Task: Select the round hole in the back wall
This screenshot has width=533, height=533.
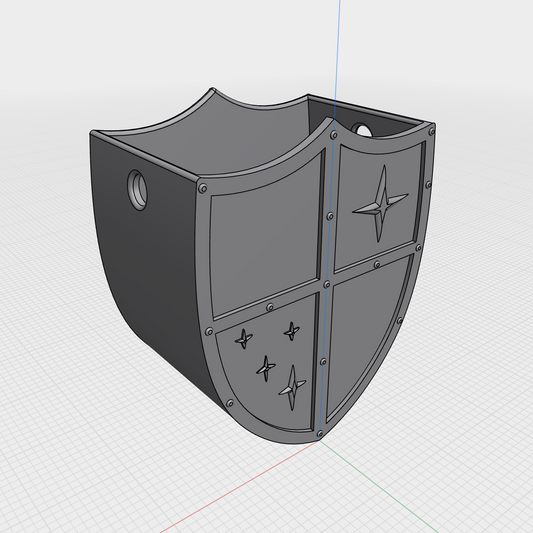Action: [362, 130]
